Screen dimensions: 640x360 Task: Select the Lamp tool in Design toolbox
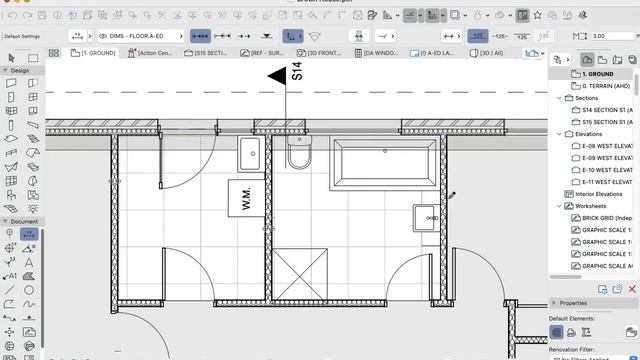[33, 209]
